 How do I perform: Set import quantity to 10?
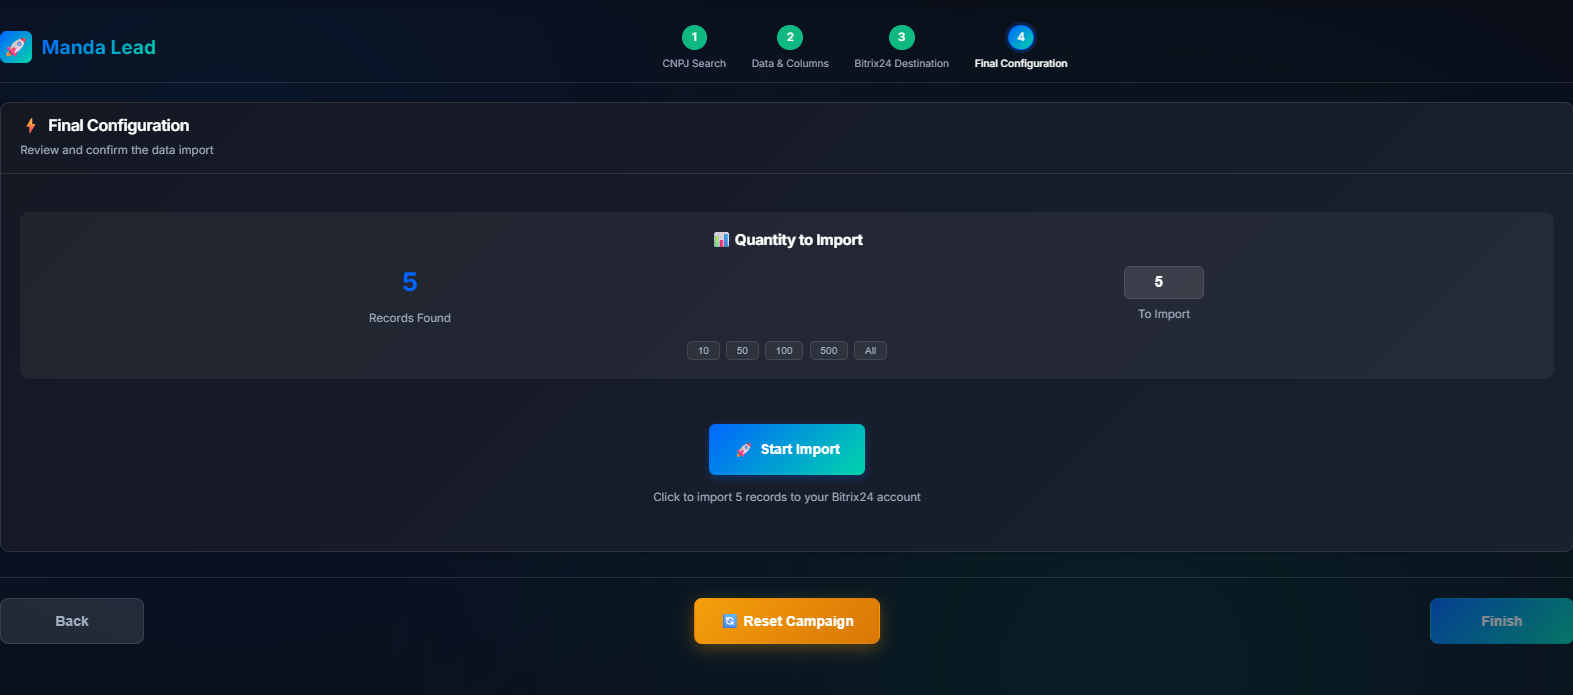coord(703,351)
